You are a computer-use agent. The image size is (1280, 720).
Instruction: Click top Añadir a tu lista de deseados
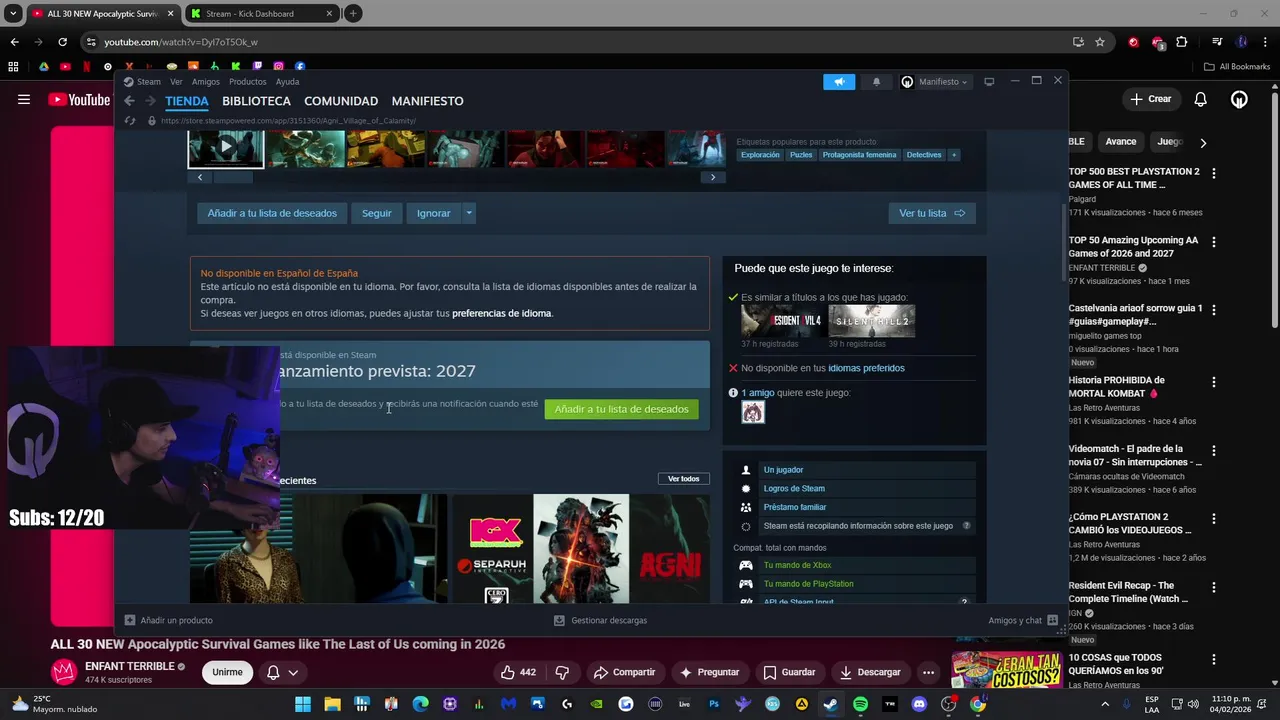272,213
